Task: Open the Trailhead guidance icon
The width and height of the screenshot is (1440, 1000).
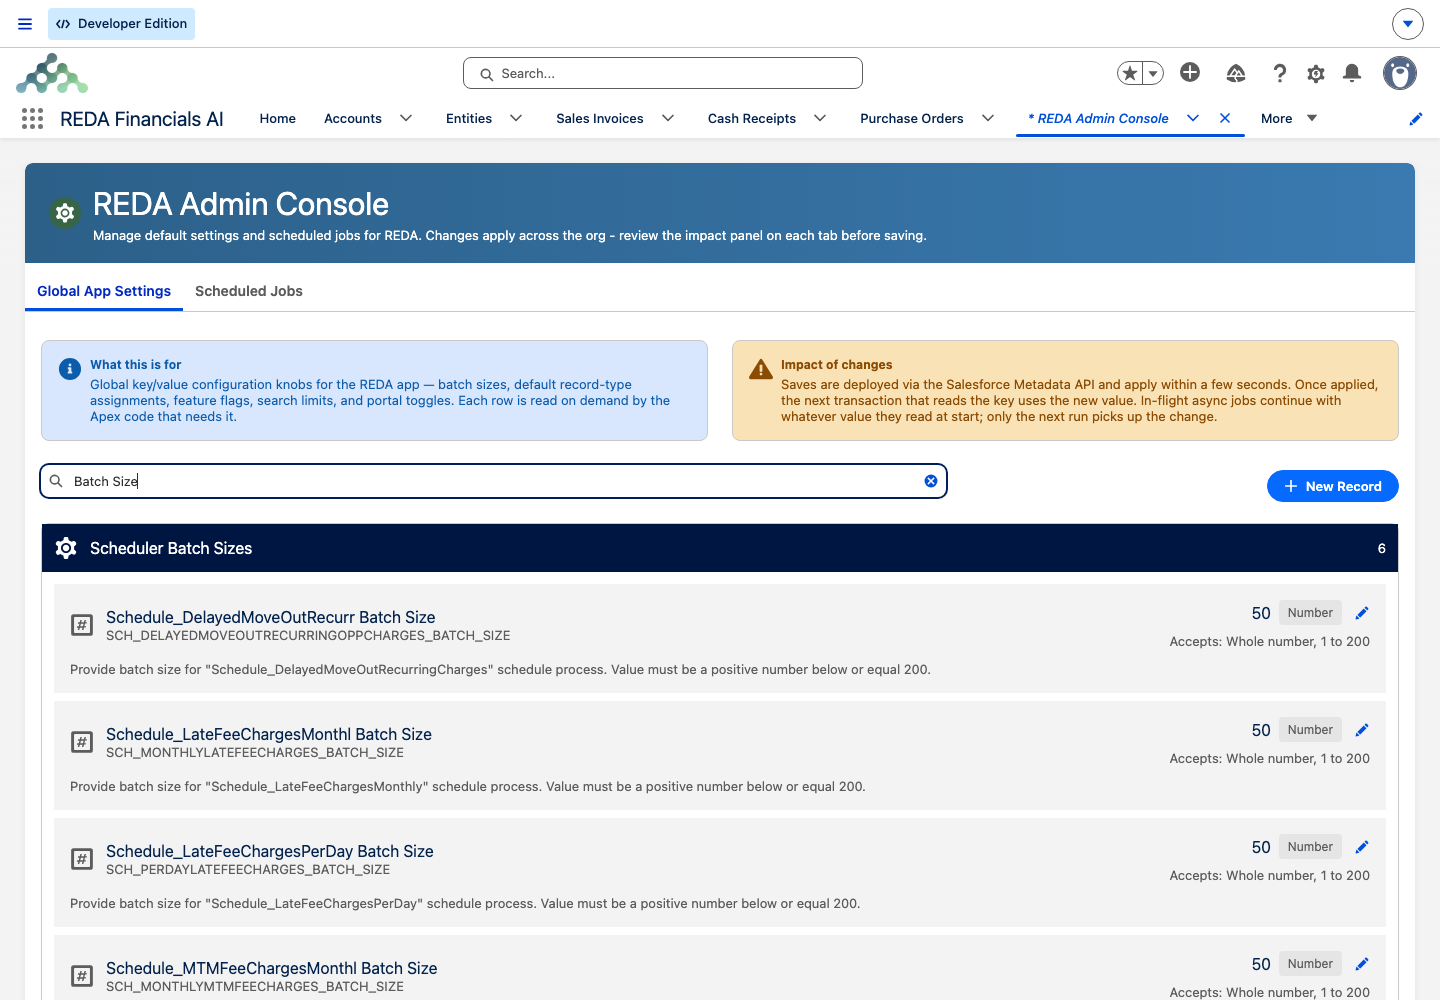Action: (1236, 73)
